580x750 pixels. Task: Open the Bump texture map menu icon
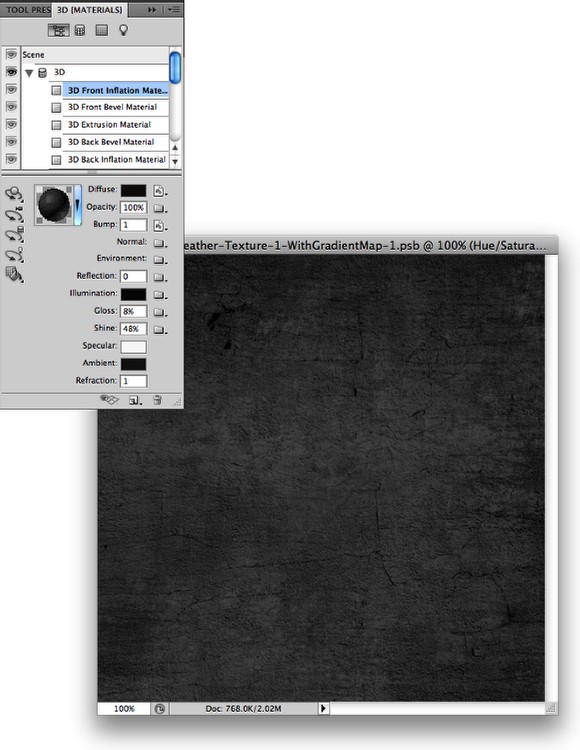pos(160,225)
